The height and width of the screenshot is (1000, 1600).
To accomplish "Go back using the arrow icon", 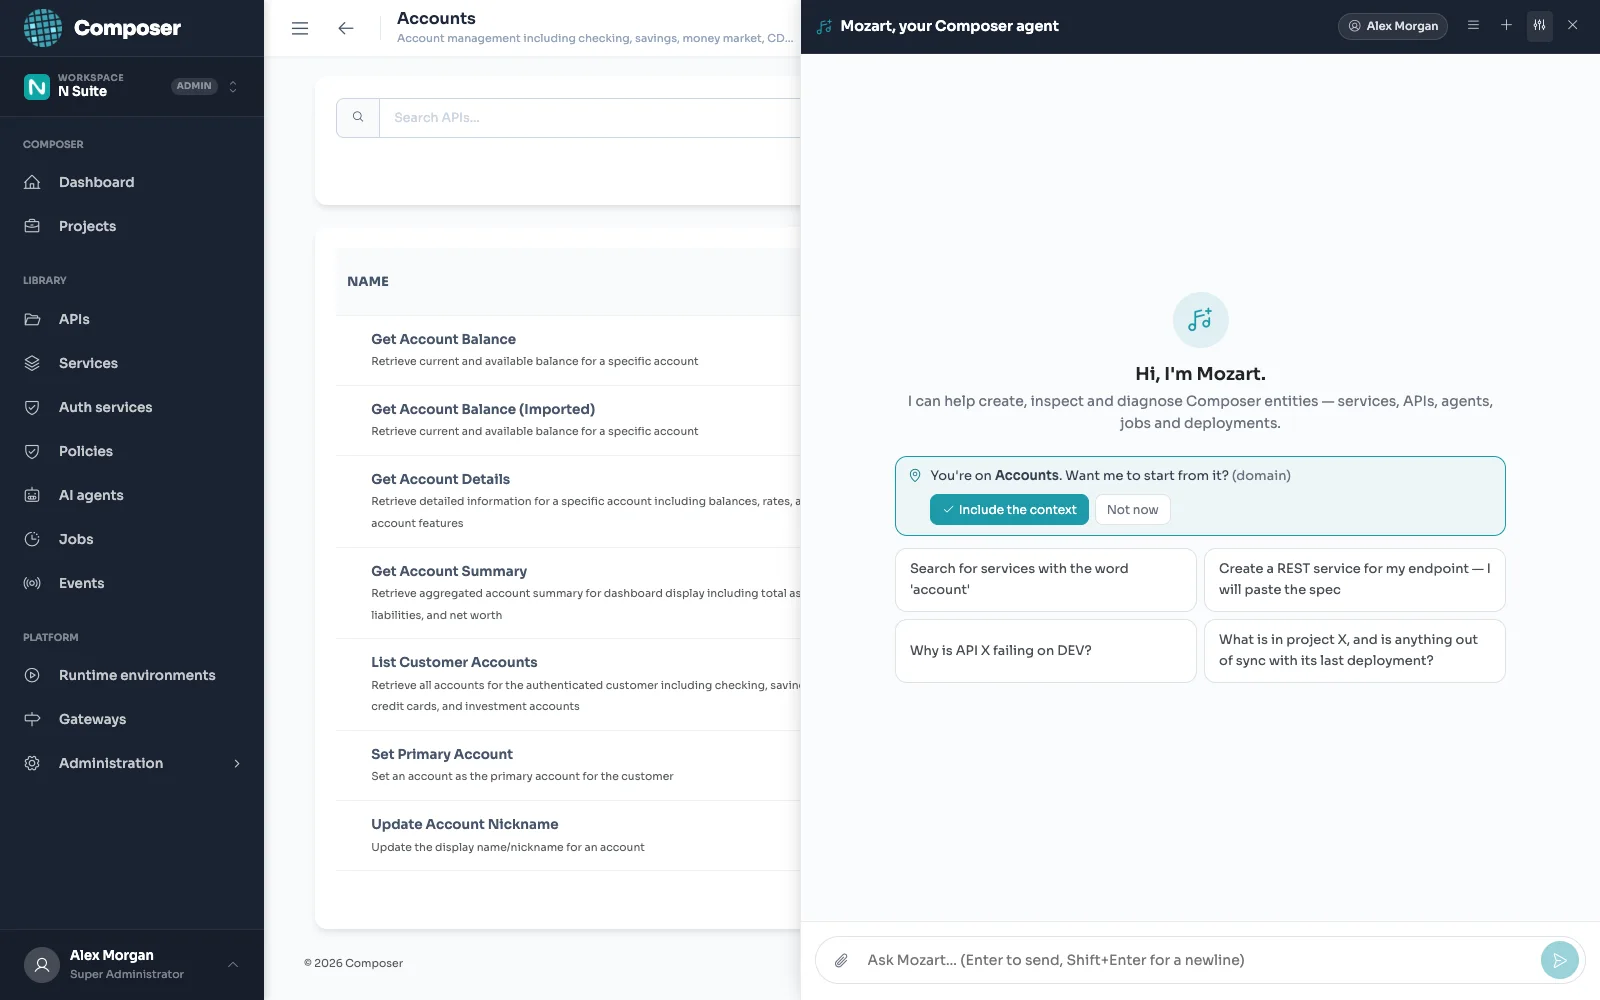I will pos(346,28).
